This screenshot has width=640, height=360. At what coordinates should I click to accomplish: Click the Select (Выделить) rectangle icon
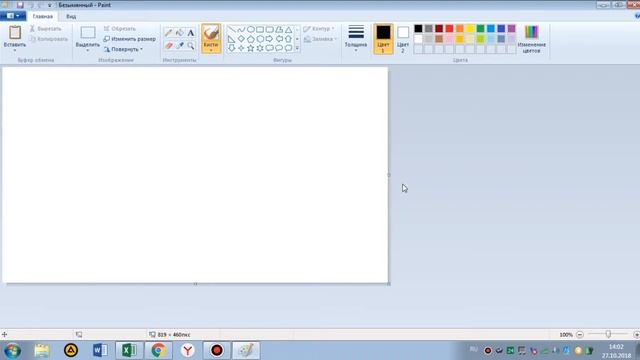88,33
